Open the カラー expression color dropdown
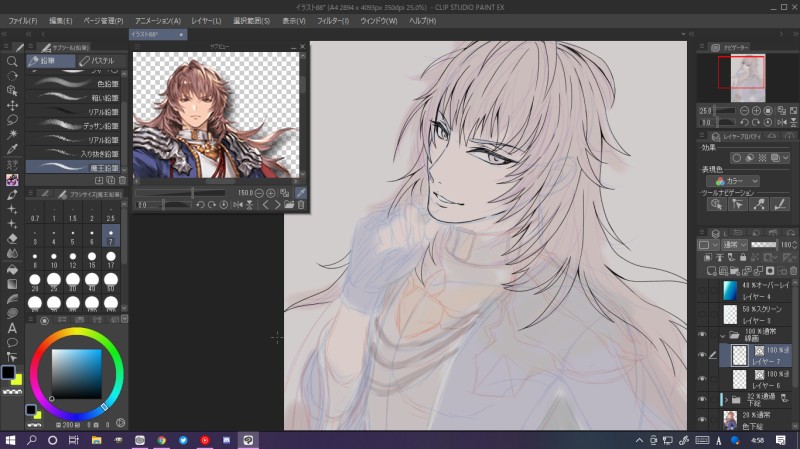The width and height of the screenshot is (800, 449). click(733, 181)
